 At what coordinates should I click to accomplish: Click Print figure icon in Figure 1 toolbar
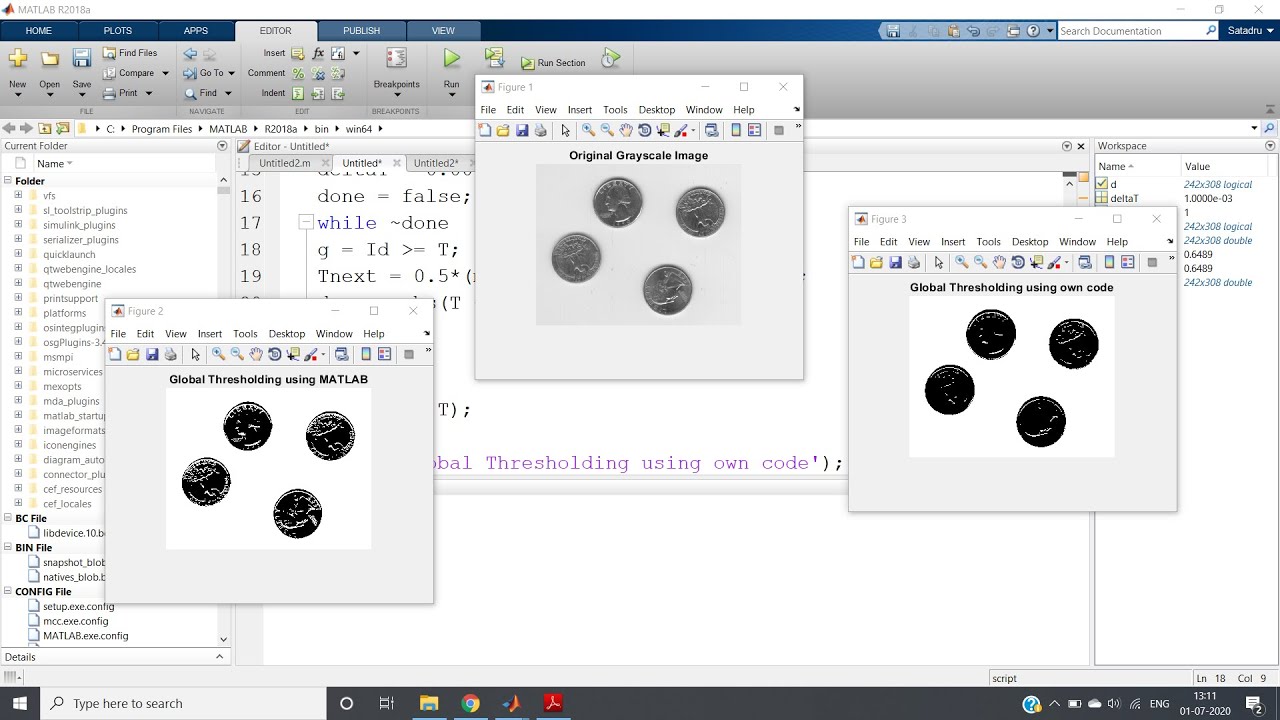[541, 130]
